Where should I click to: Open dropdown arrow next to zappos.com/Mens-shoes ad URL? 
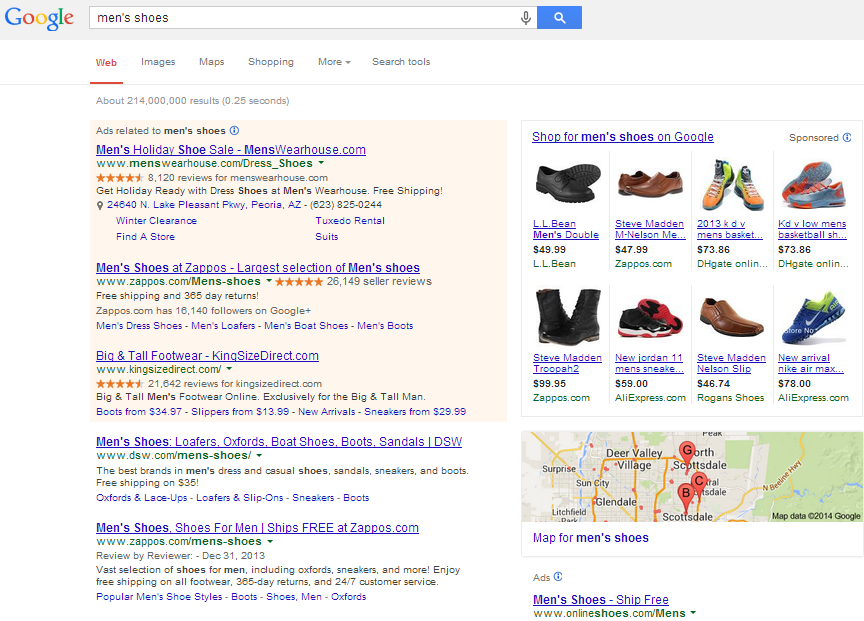click(268, 281)
